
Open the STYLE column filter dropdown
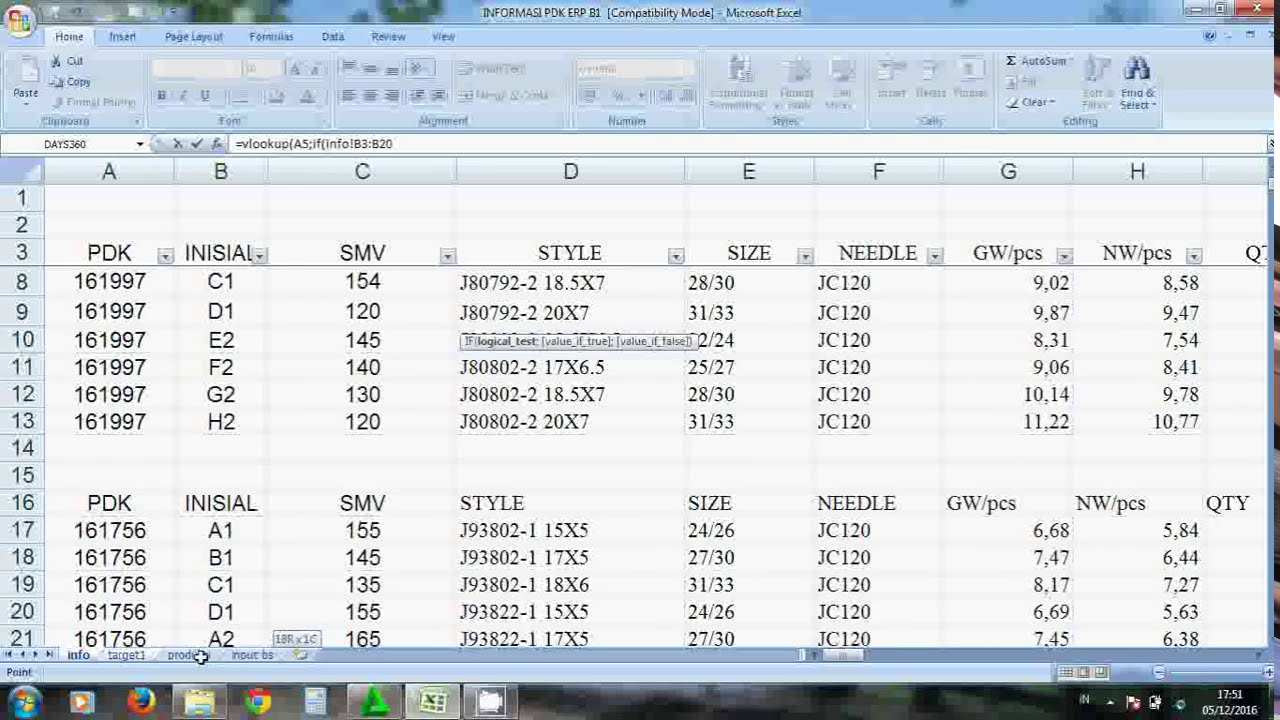(676, 256)
